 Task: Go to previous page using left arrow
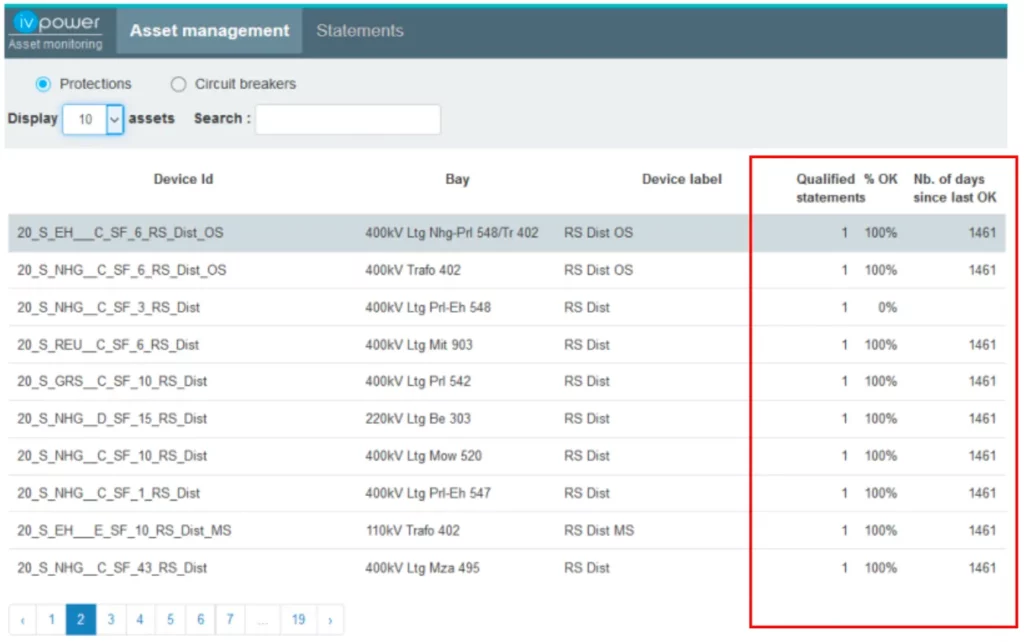point(22,620)
